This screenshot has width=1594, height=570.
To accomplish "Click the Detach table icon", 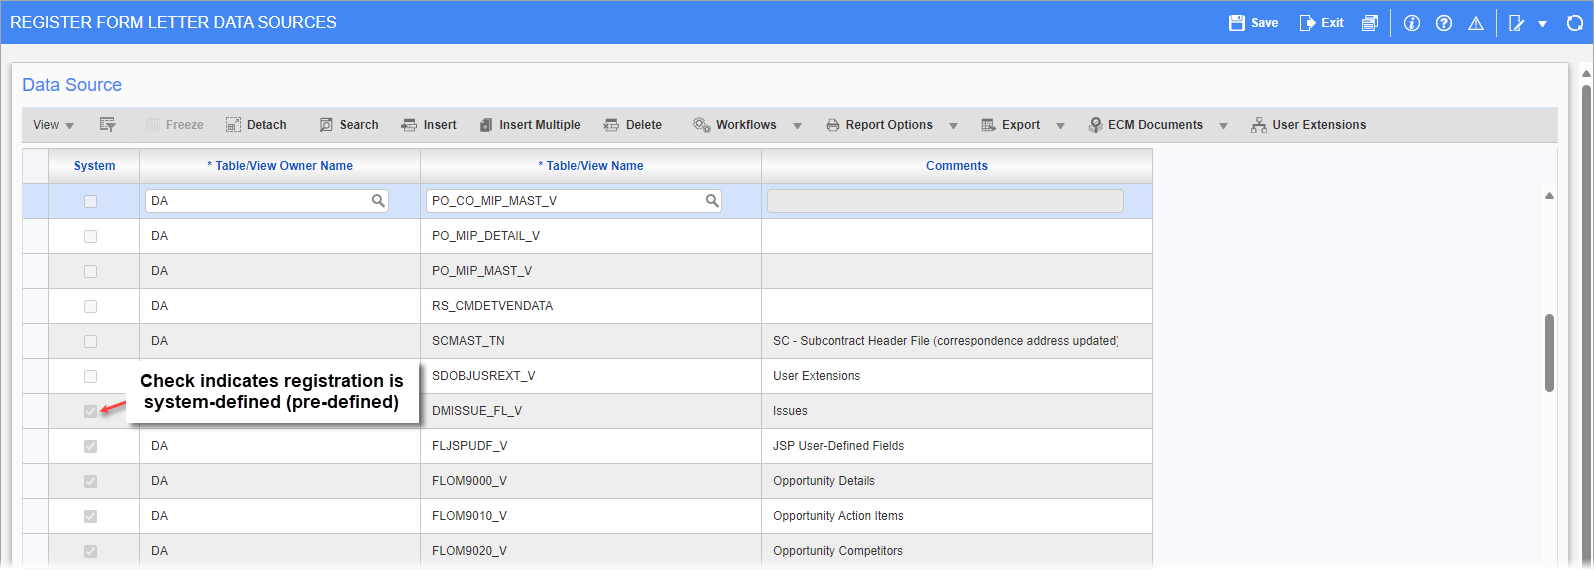I will pos(233,125).
